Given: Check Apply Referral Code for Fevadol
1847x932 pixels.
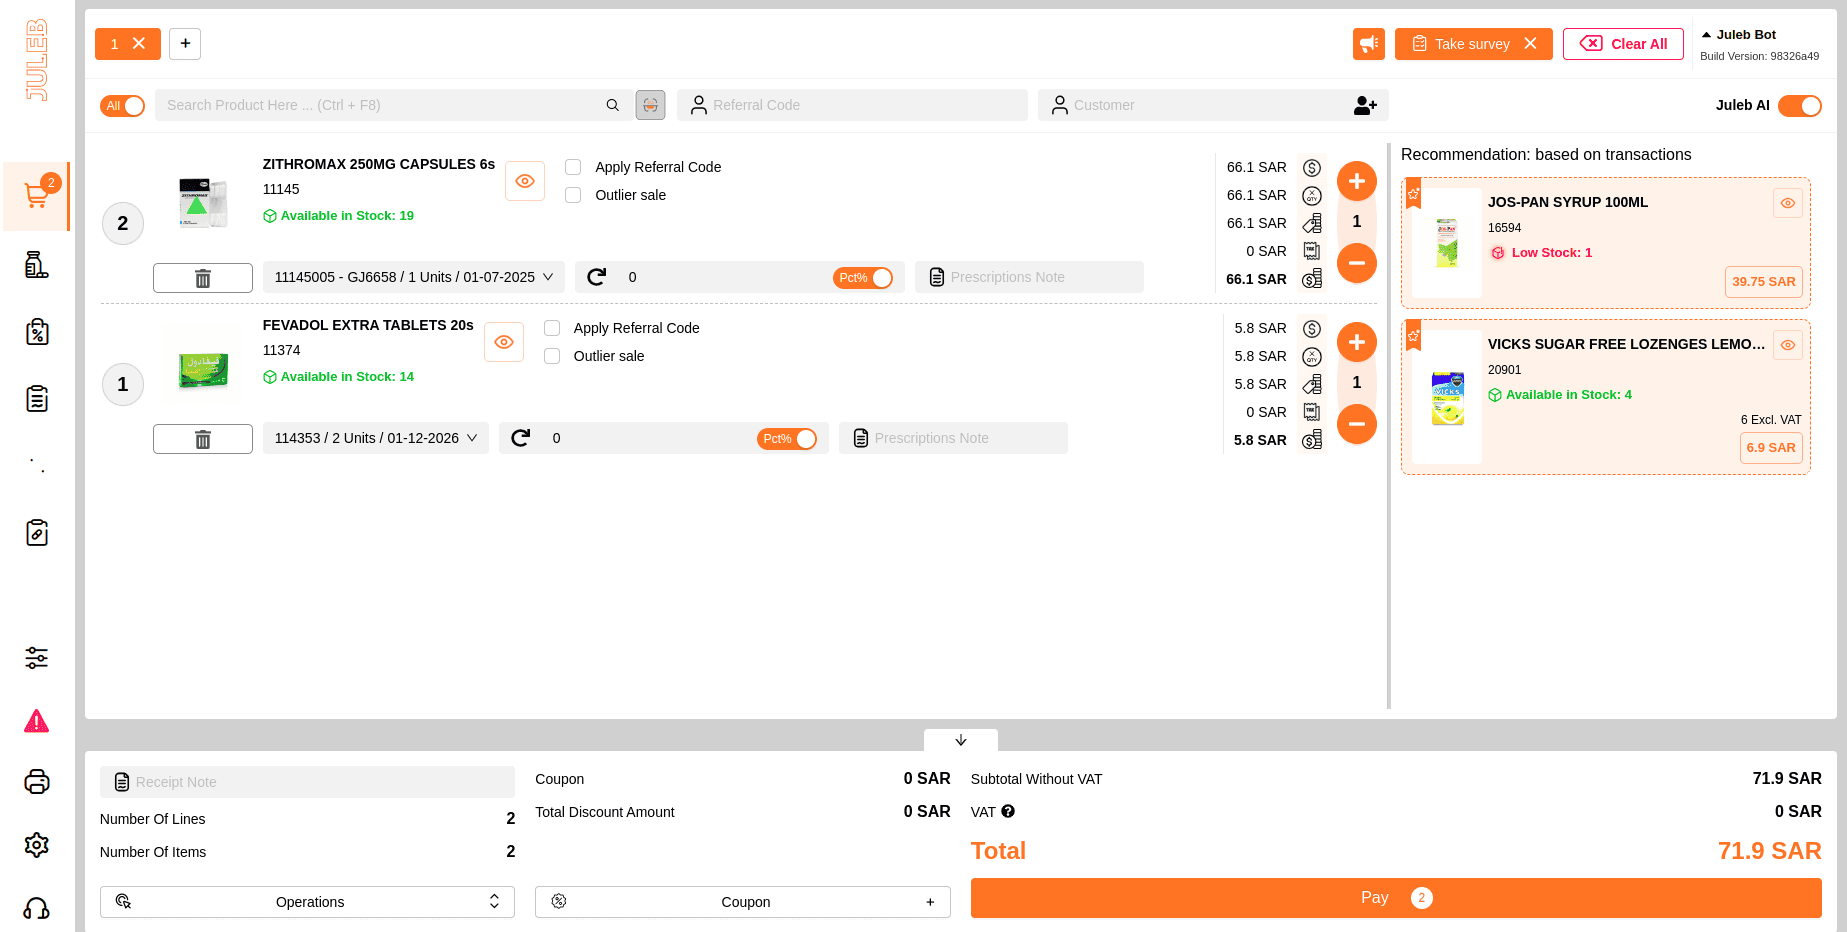Looking at the screenshot, I should pyautogui.click(x=552, y=328).
